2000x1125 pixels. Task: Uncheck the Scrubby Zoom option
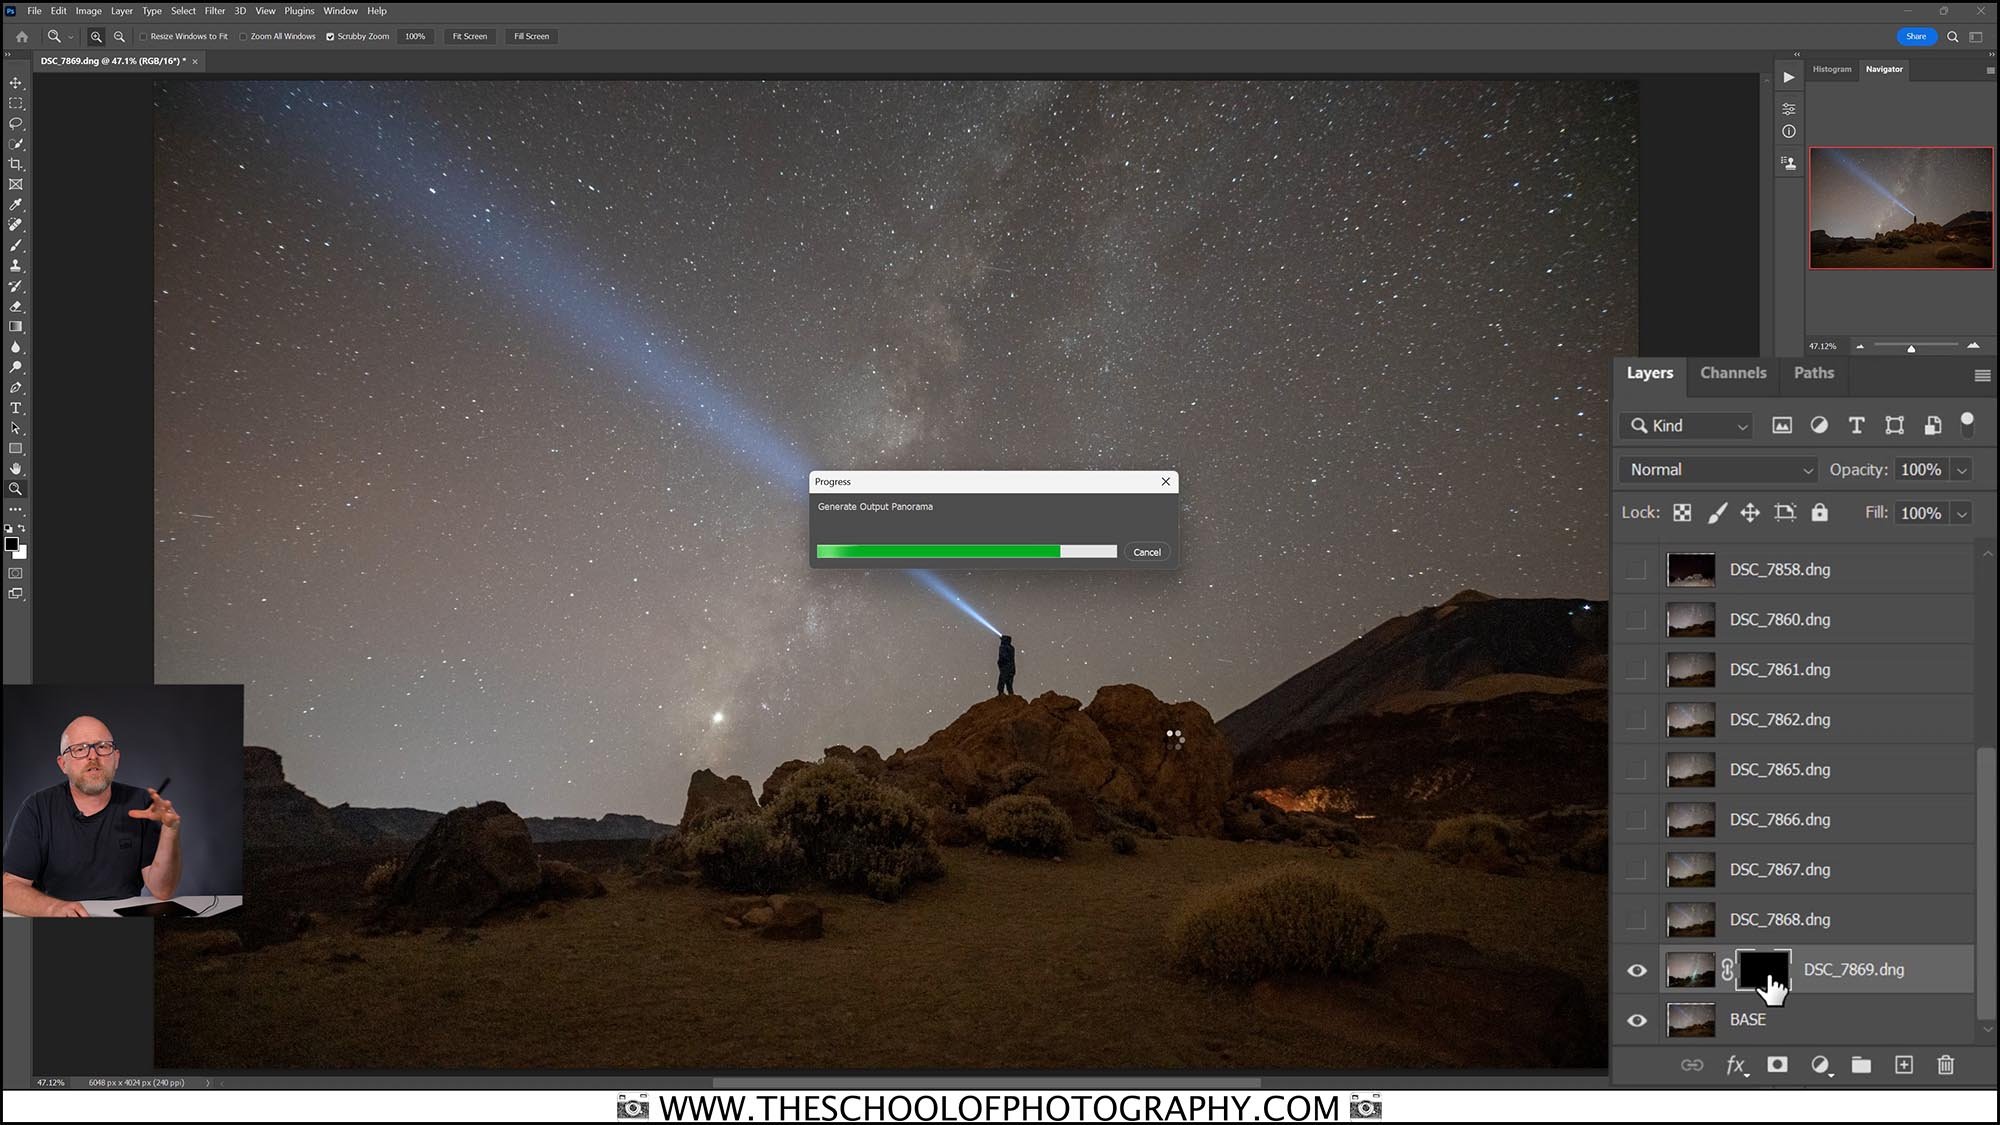(x=330, y=37)
